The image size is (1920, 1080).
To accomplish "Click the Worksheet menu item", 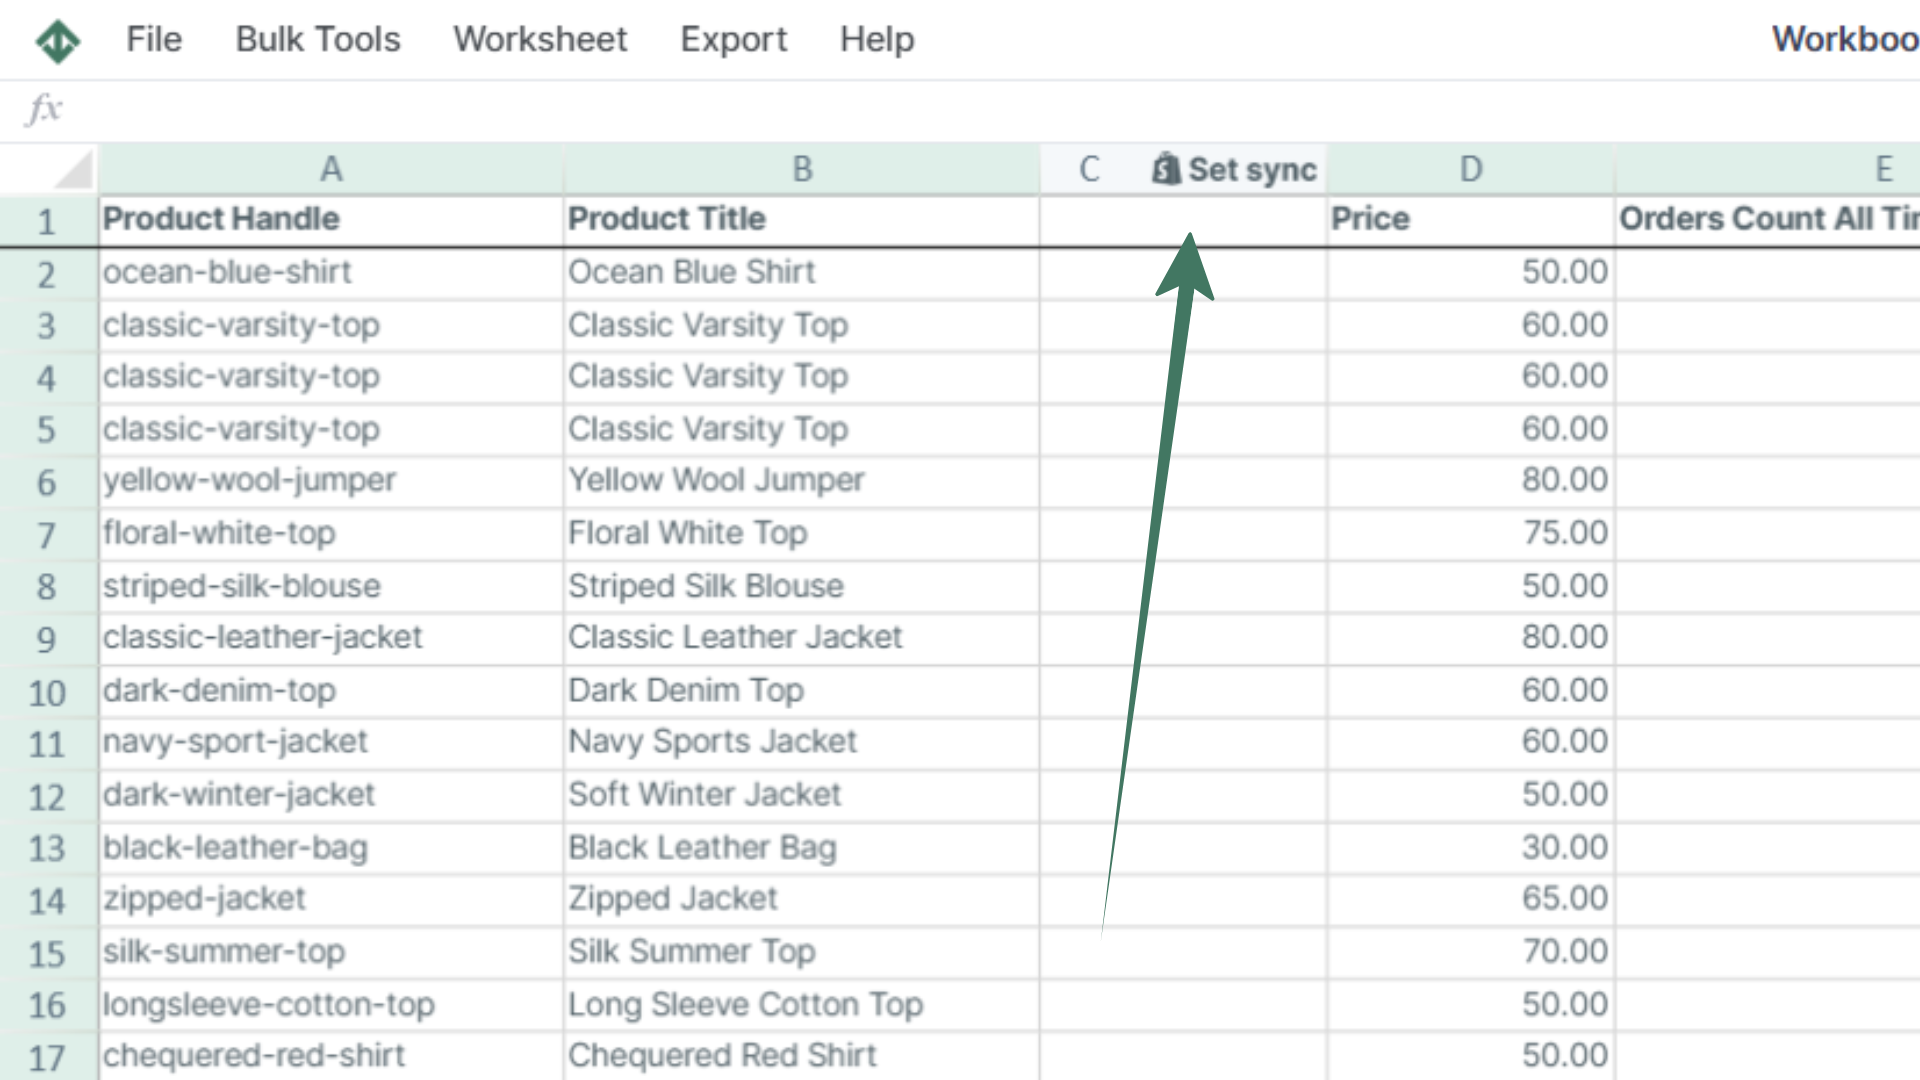I will pos(538,40).
